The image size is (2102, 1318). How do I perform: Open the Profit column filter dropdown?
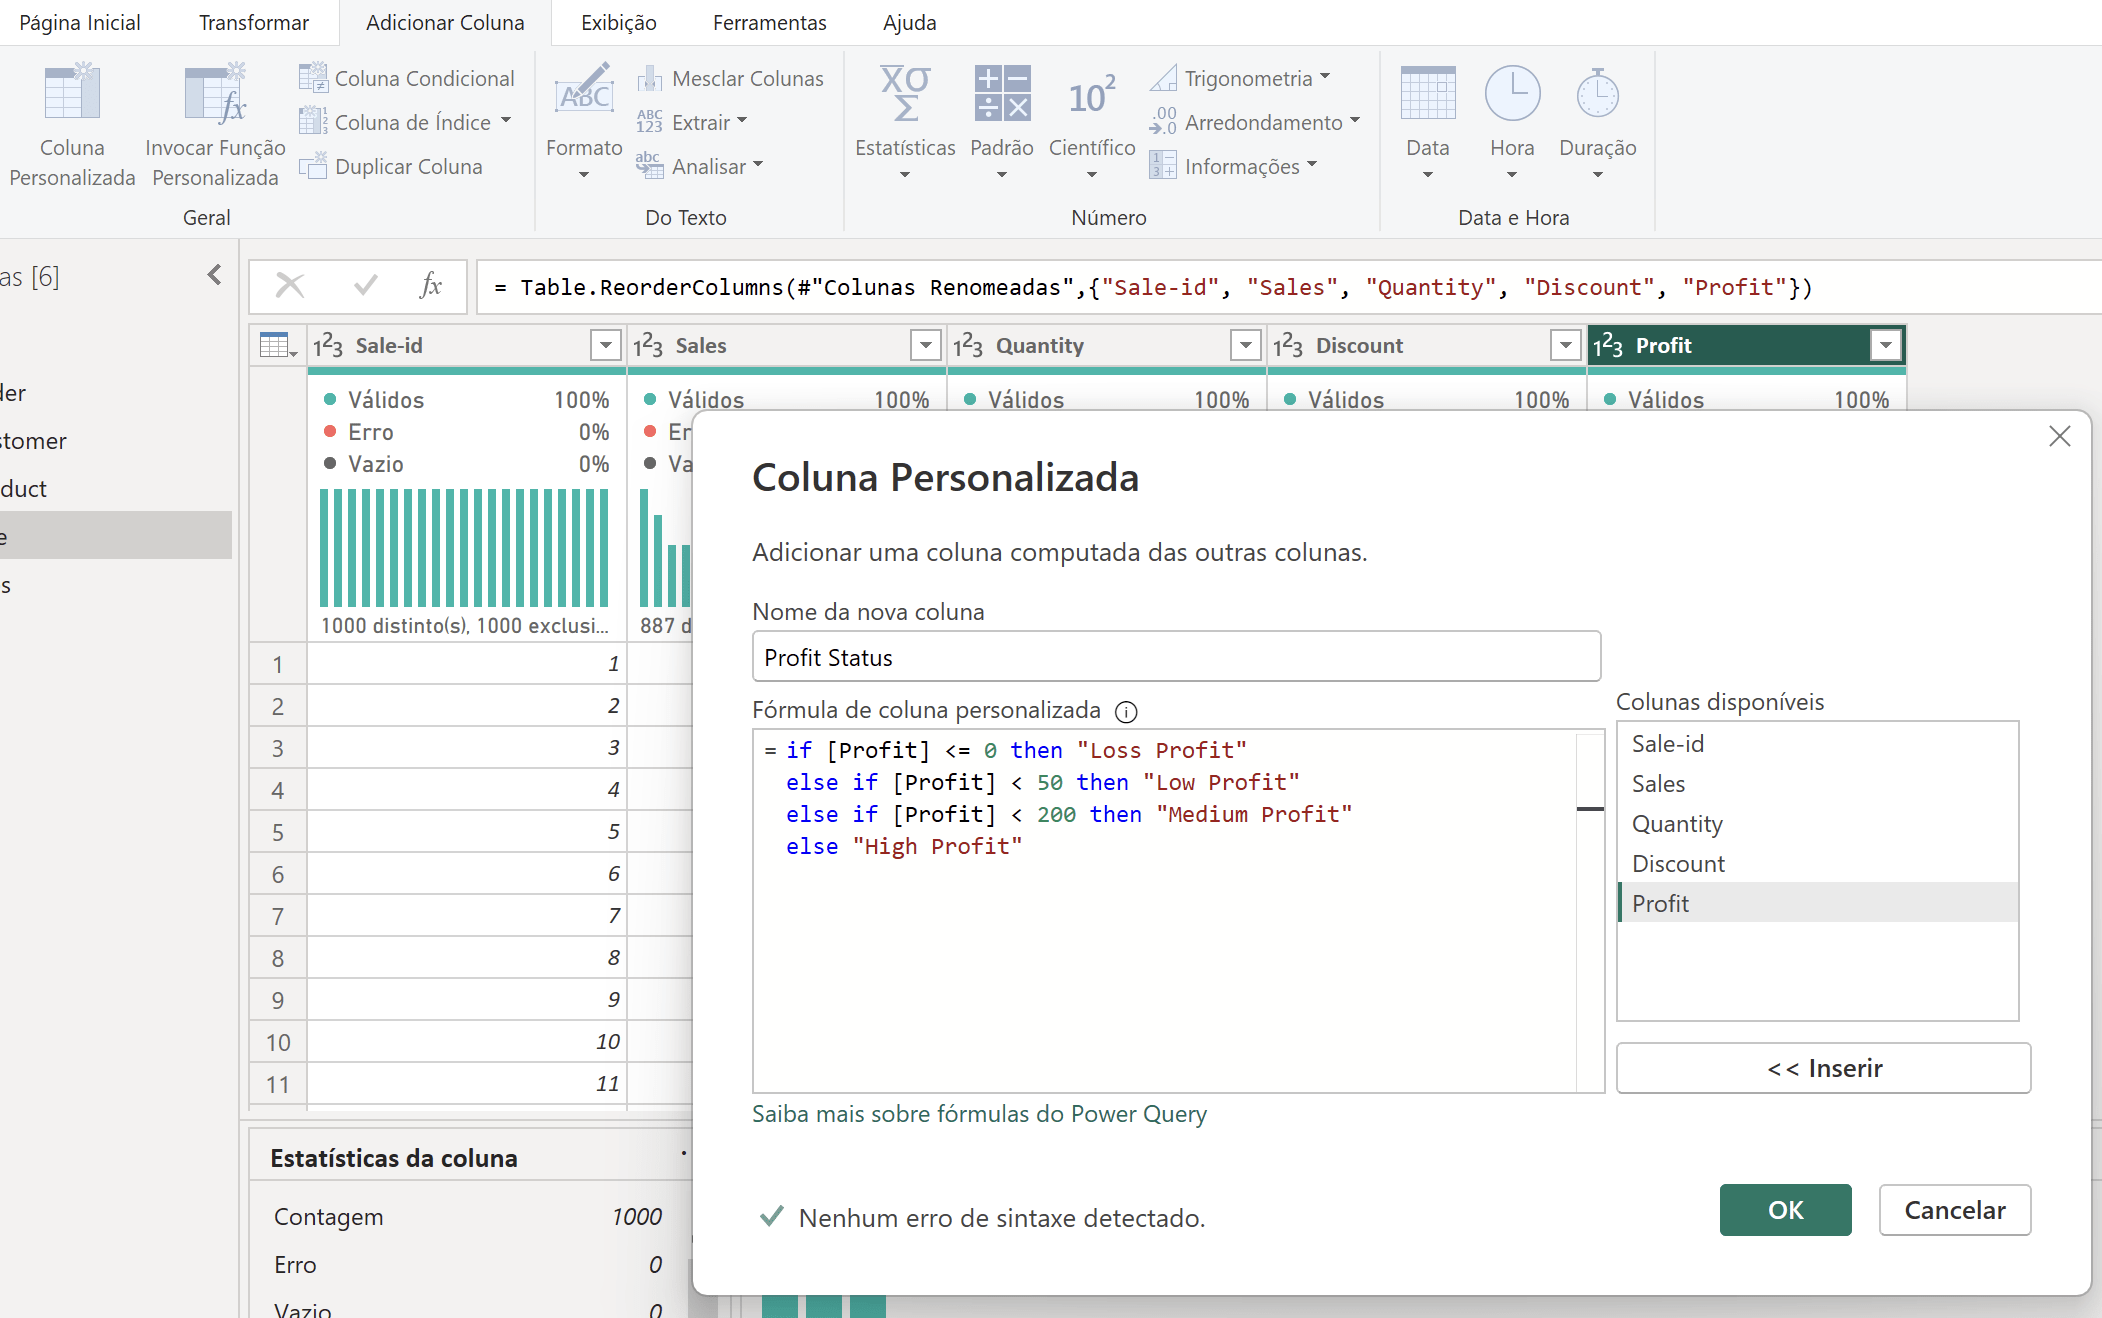[1885, 346]
